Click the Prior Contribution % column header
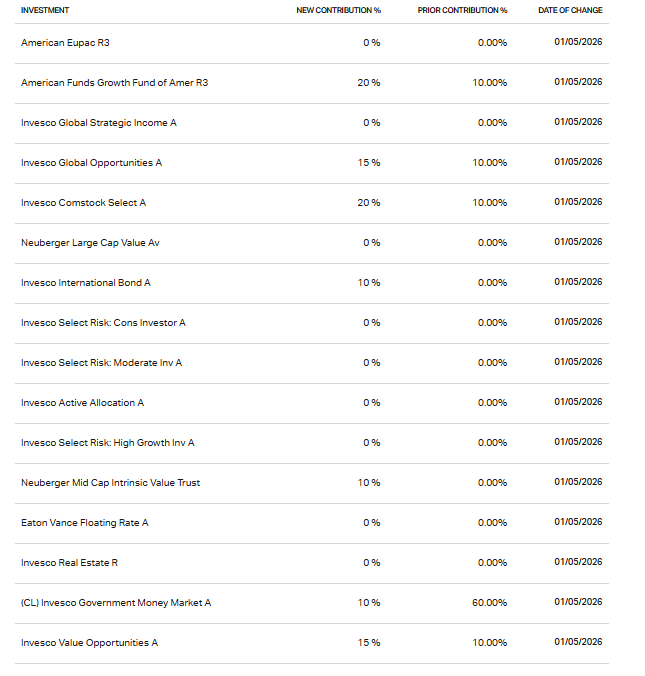The image size is (645, 676). tap(462, 10)
